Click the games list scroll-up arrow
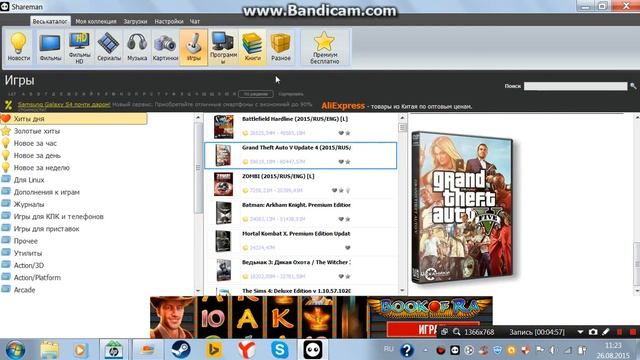Screen dimensions: 640x360 (402, 118)
